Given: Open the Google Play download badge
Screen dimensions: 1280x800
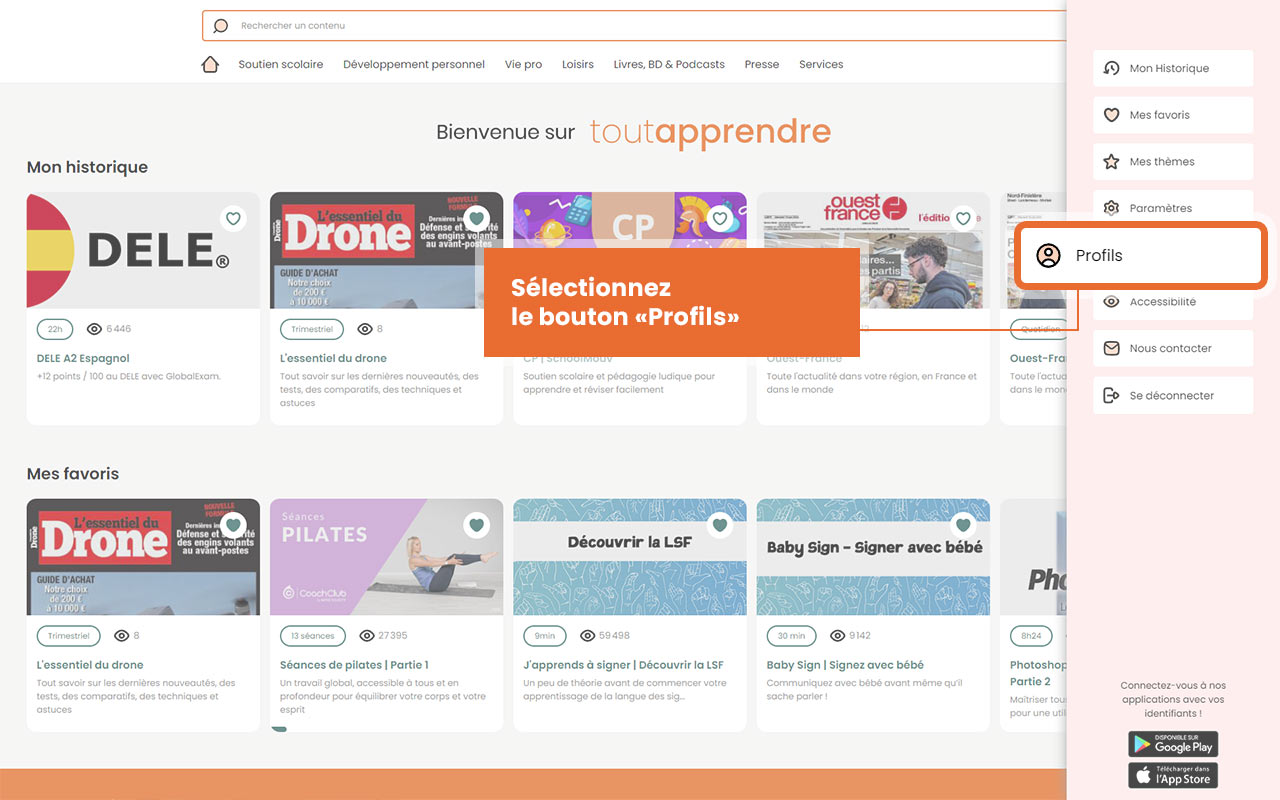Looking at the screenshot, I should click(x=1172, y=744).
